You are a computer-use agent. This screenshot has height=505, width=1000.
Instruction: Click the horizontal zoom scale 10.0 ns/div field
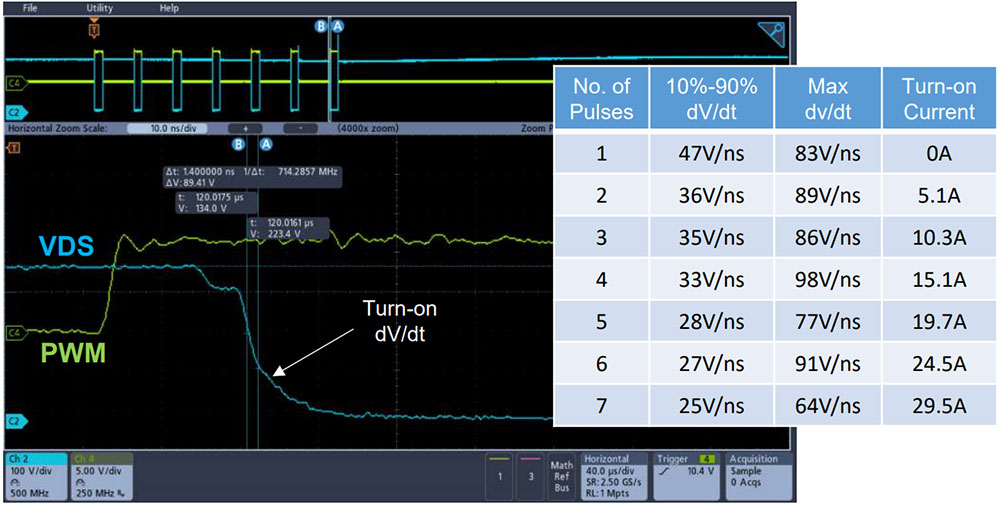click(x=172, y=129)
